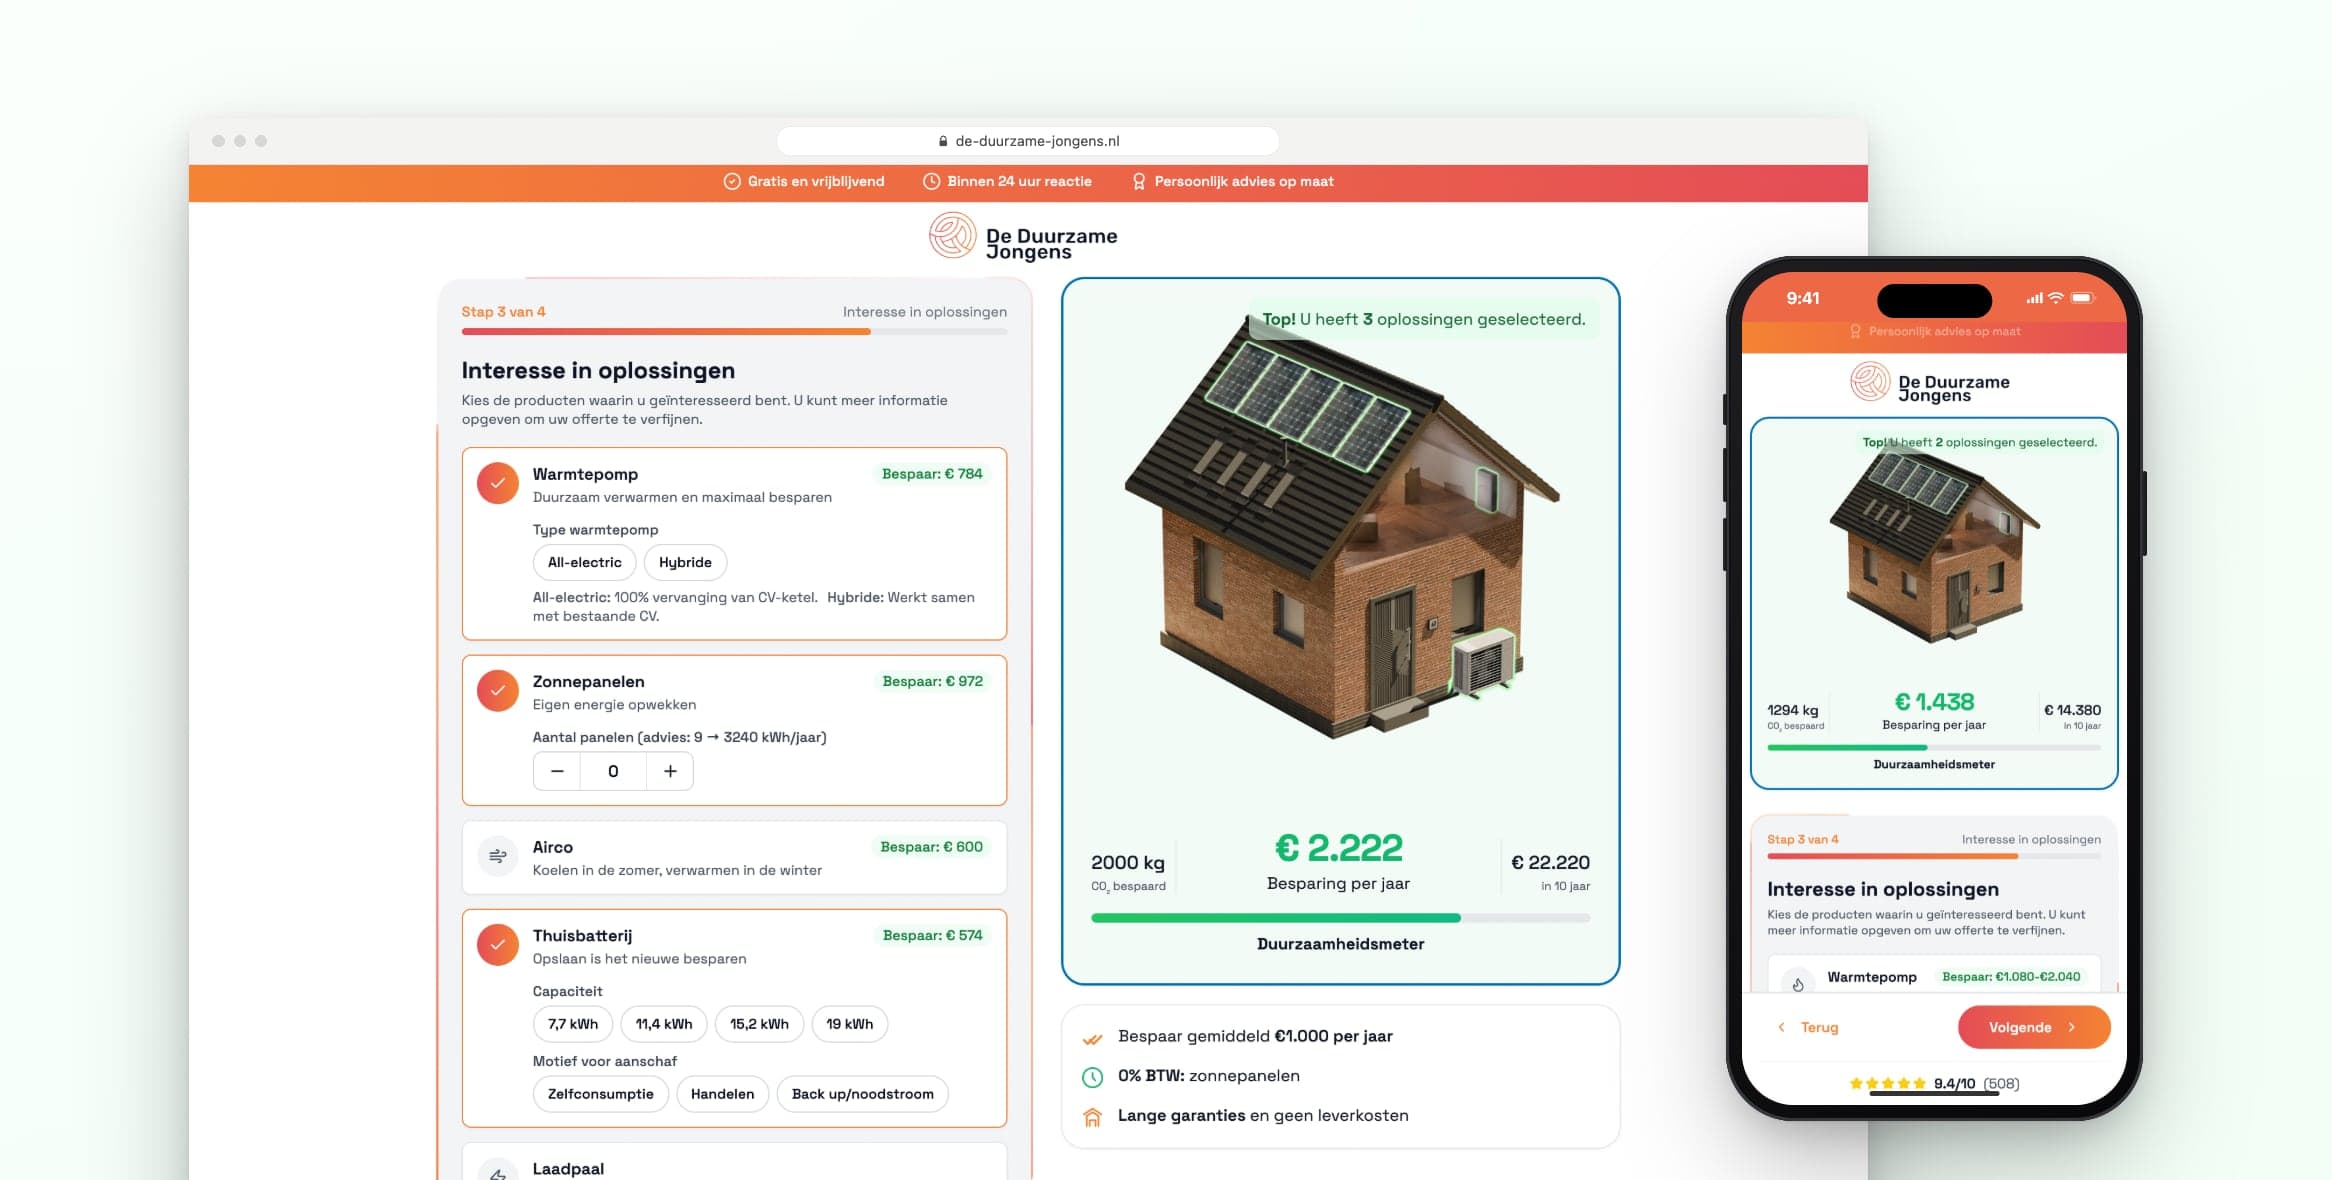Image resolution: width=2332 pixels, height=1180 pixels.
Task: Select Back up/noodstroom motive
Action: (862, 1094)
